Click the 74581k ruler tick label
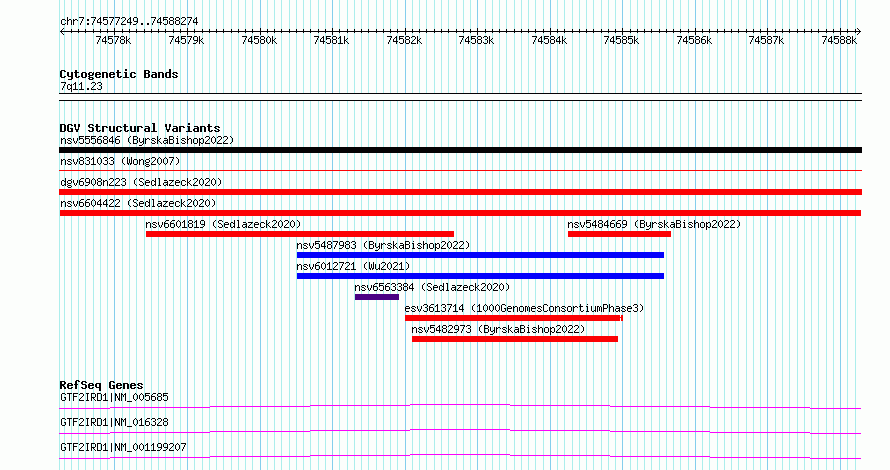This screenshot has width=890, height=470. coord(331,40)
